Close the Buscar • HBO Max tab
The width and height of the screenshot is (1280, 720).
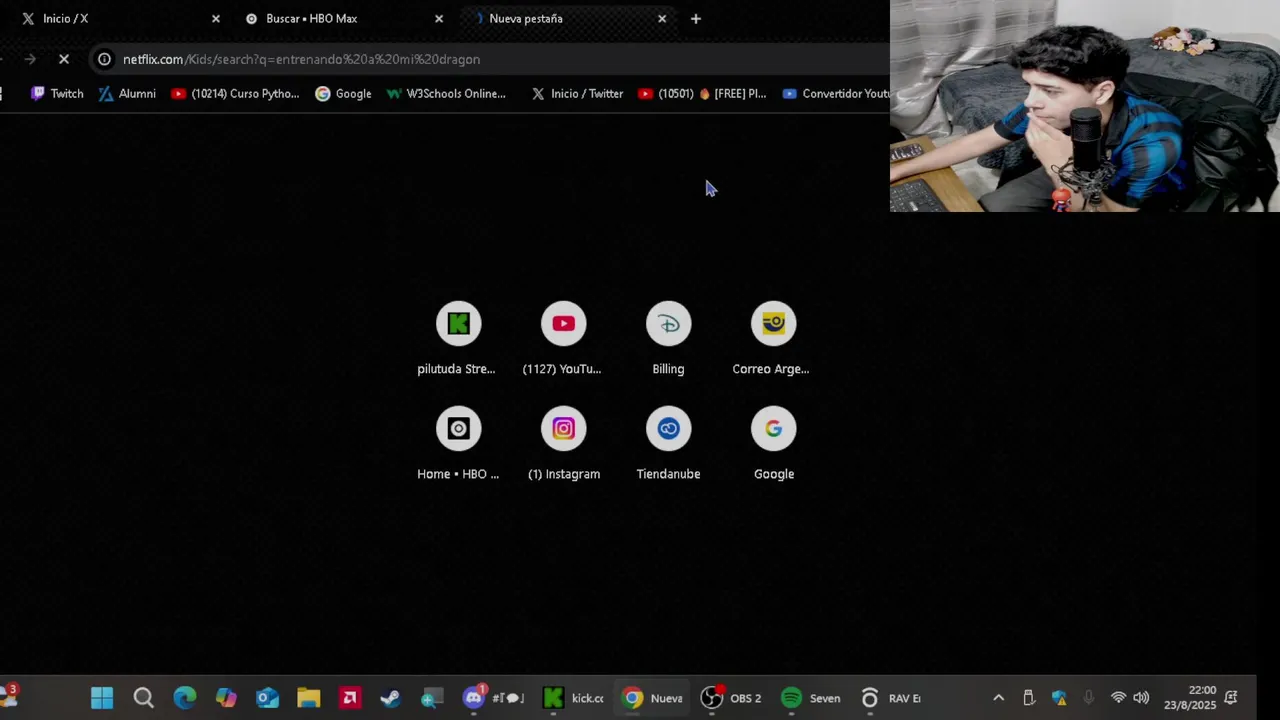pos(438,18)
